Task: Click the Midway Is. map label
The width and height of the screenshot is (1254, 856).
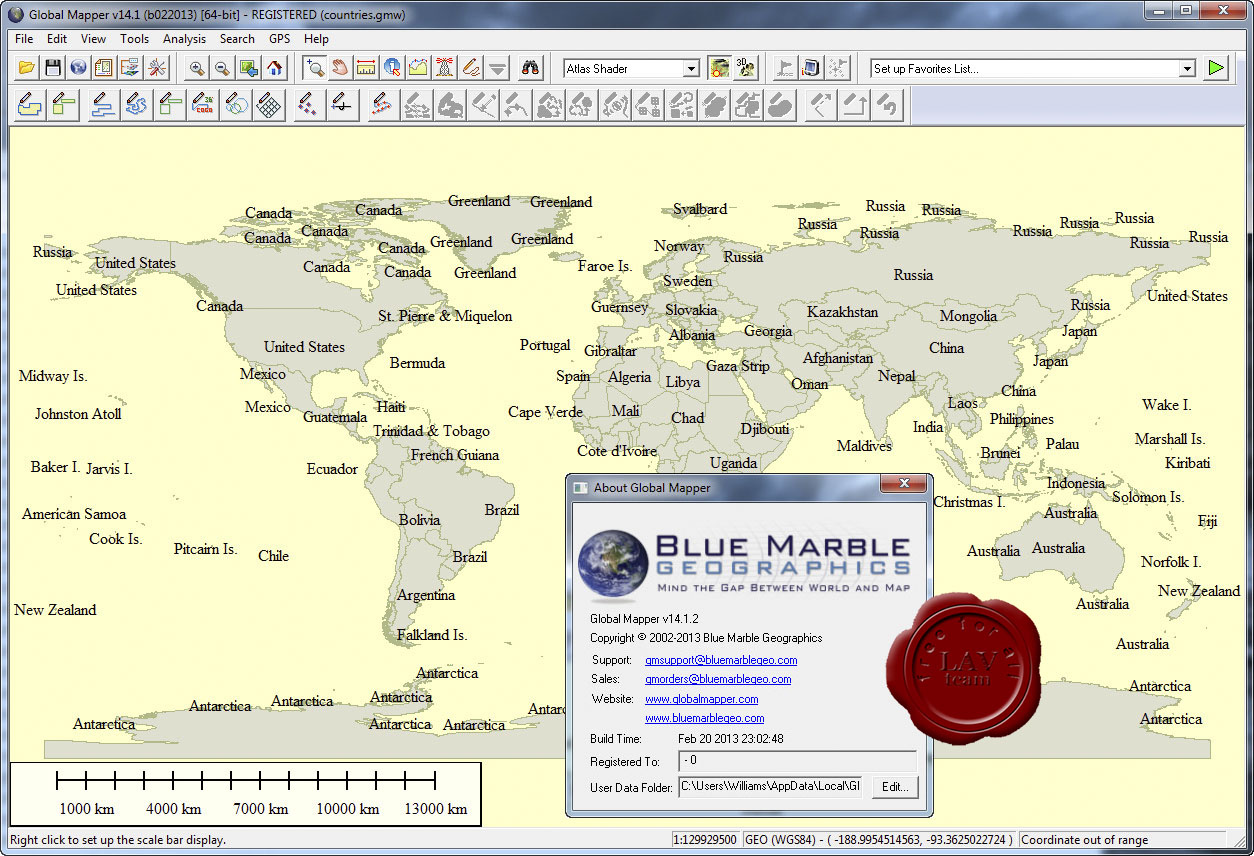Action: click(x=53, y=376)
